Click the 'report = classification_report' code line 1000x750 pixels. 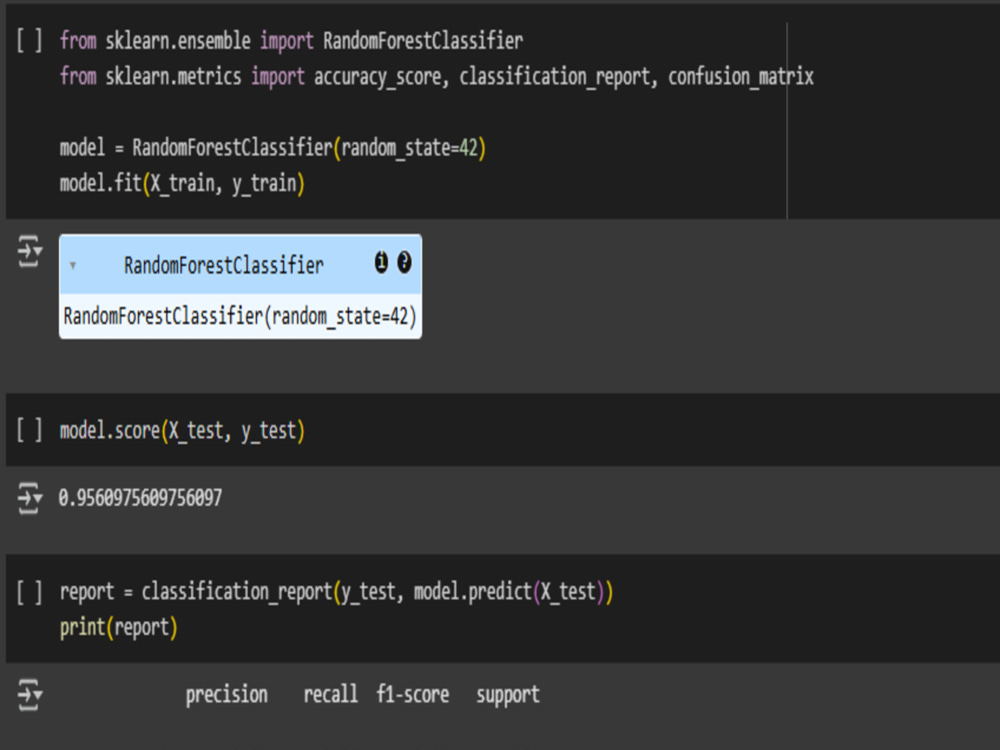pyautogui.click(x=337, y=592)
